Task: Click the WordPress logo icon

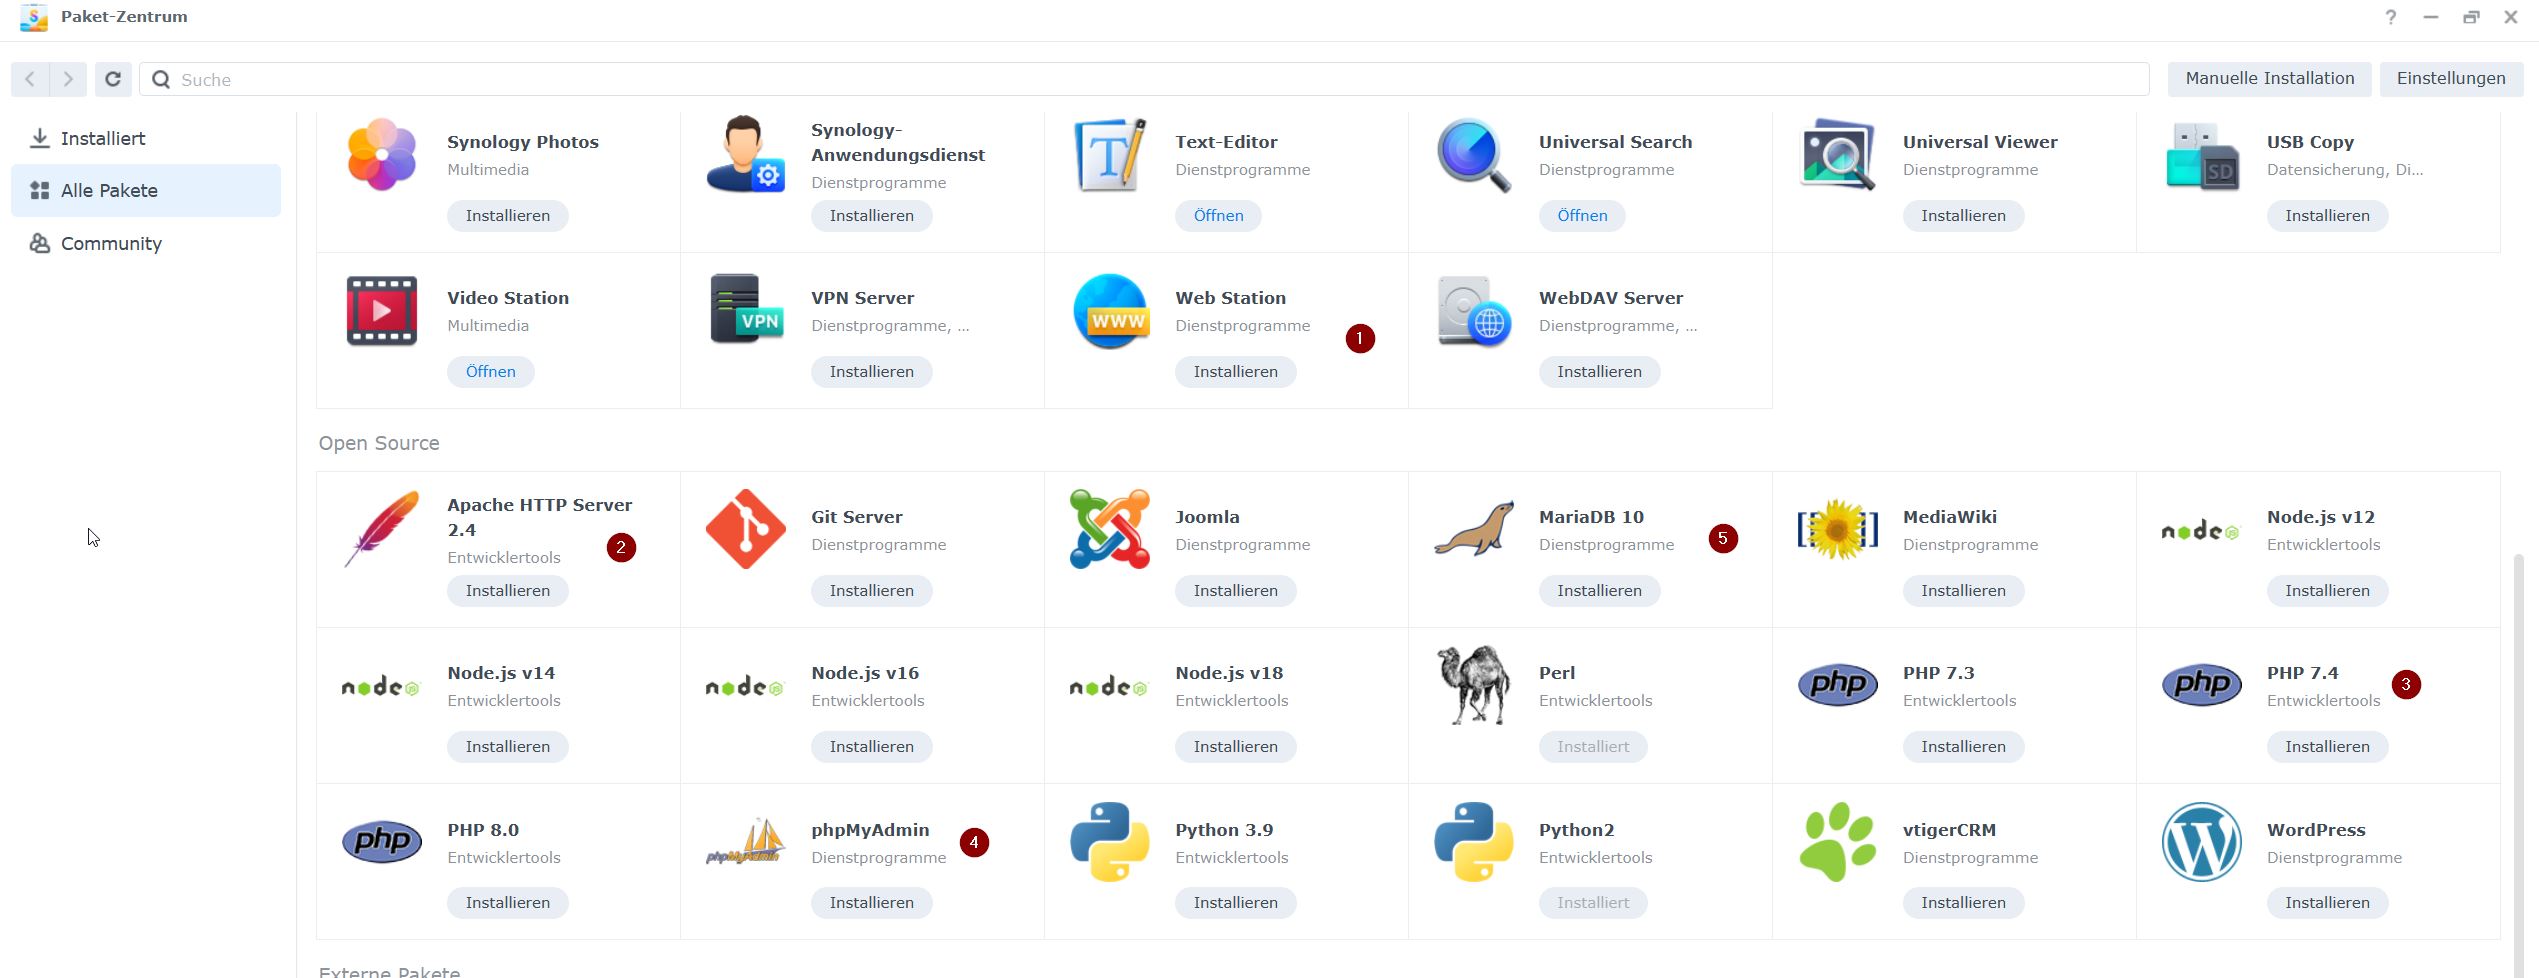Action: [x=2202, y=841]
